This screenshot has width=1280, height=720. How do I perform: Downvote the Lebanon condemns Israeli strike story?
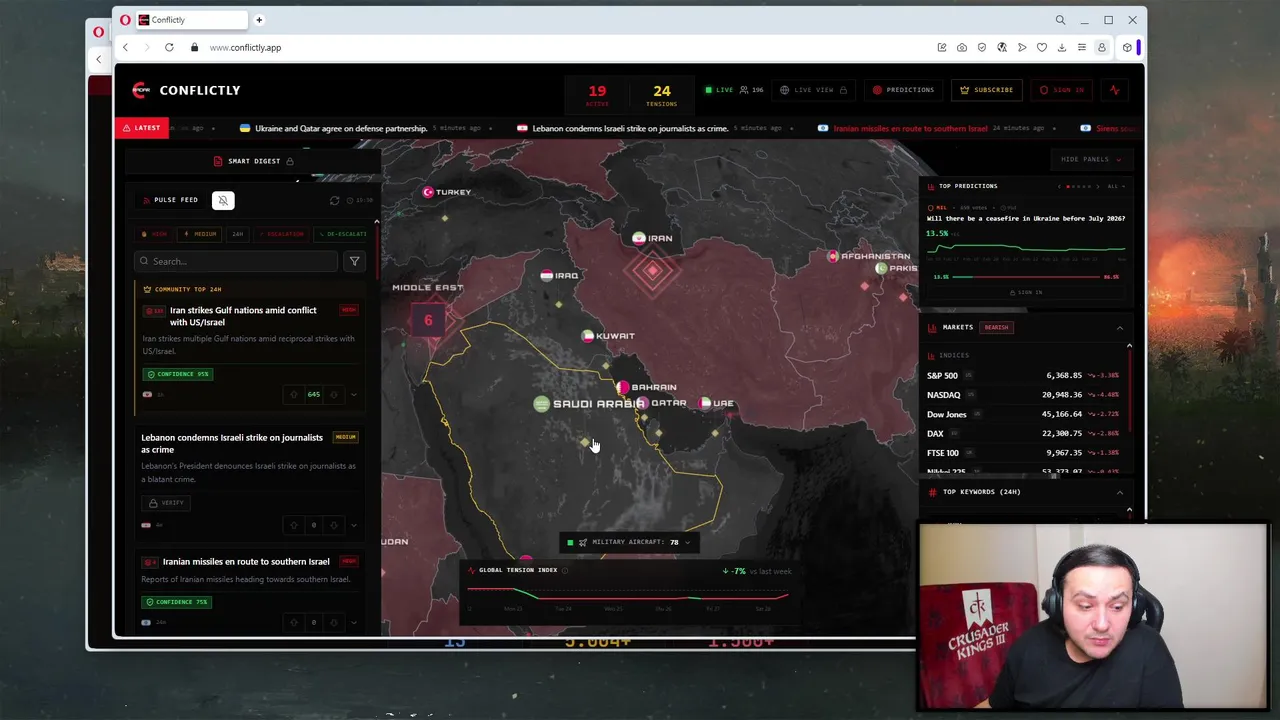pos(334,525)
